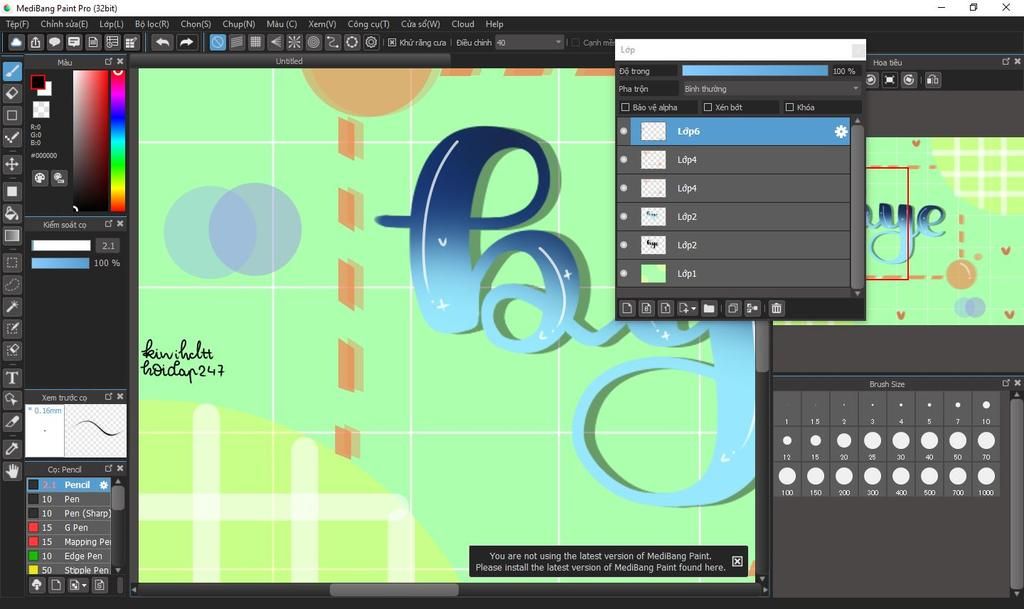
Task: Open the Bình thường blending dropdown
Action: [771, 89]
